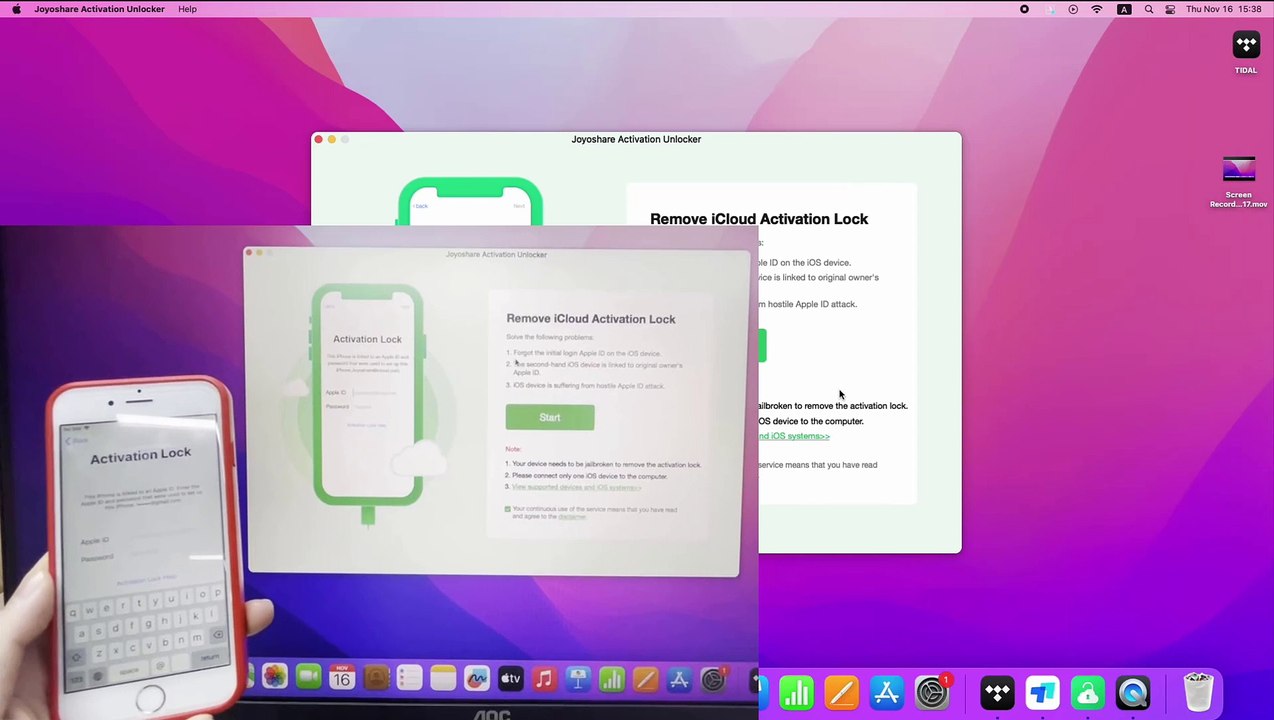The width and height of the screenshot is (1274, 720).
Task: Open the blue T app in the Dock
Action: pyautogui.click(x=1042, y=692)
